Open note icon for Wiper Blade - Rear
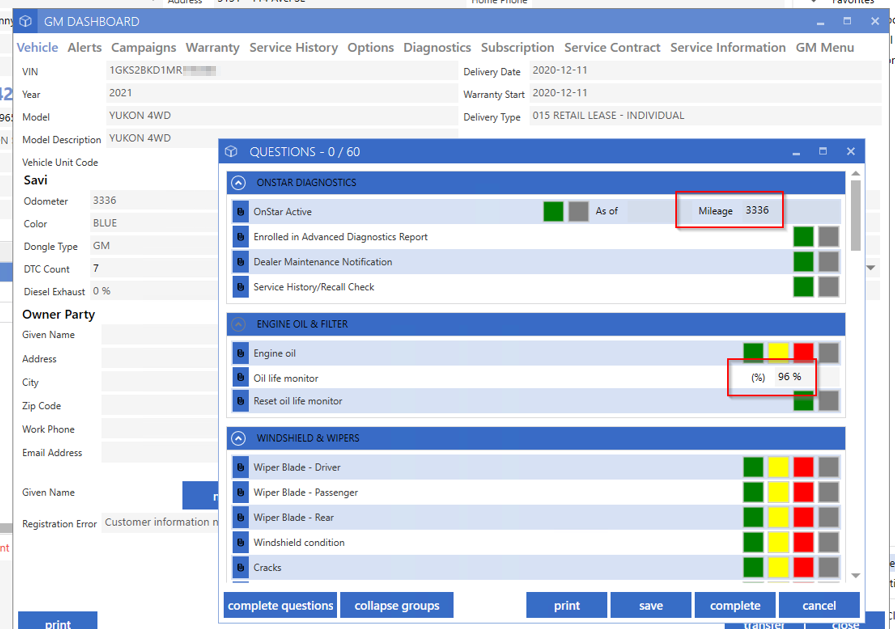Image resolution: width=895 pixels, height=629 pixels. tap(240, 517)
